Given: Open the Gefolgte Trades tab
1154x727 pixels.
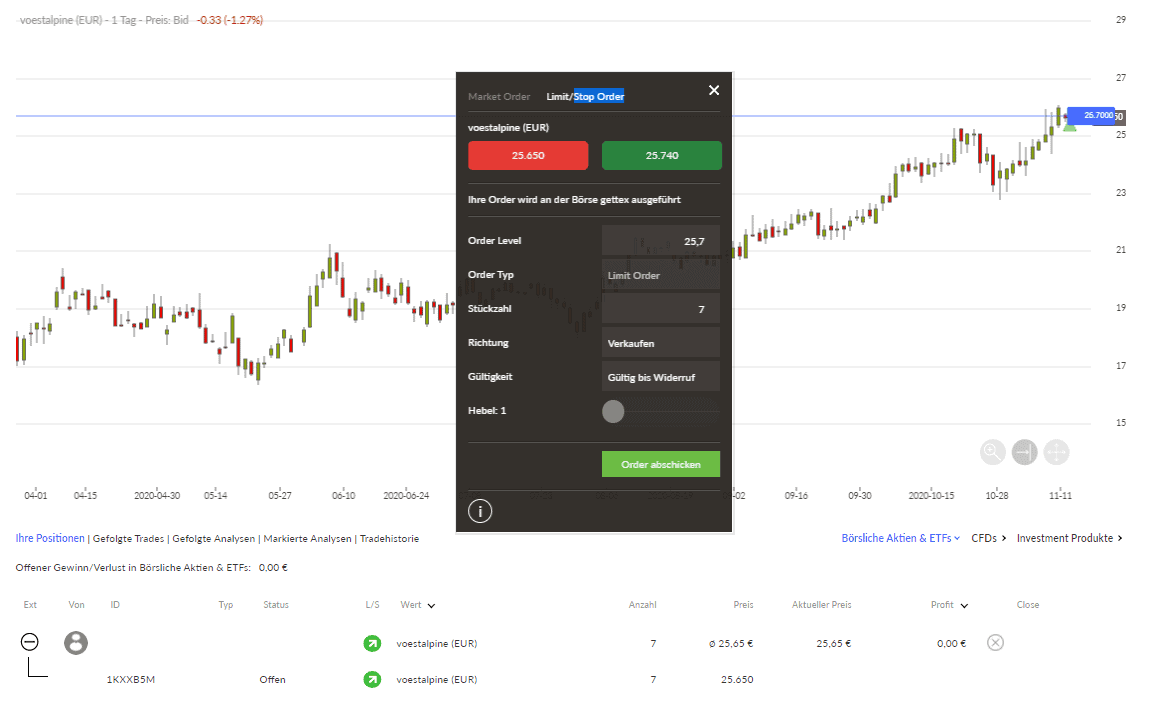Looking at the screenshot, I should point(128,539).
